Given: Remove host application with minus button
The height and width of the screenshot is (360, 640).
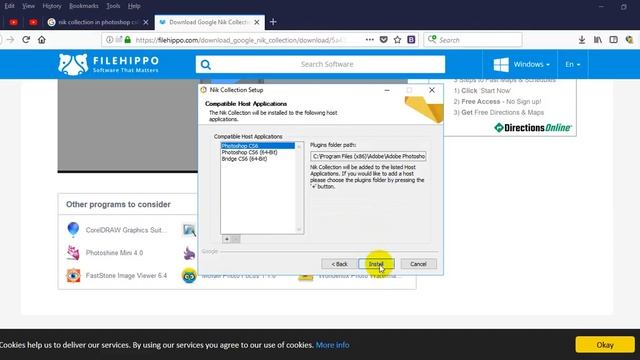Looking at the screenshot, I should pos(236,239).
